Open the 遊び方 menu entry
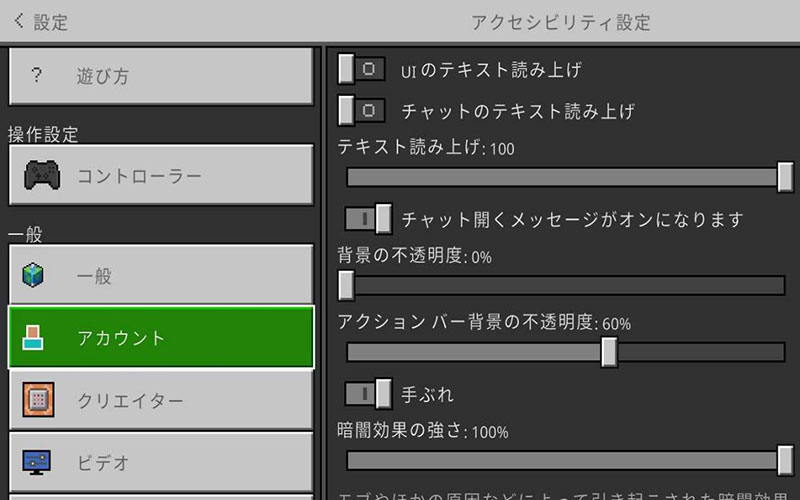 160,76
